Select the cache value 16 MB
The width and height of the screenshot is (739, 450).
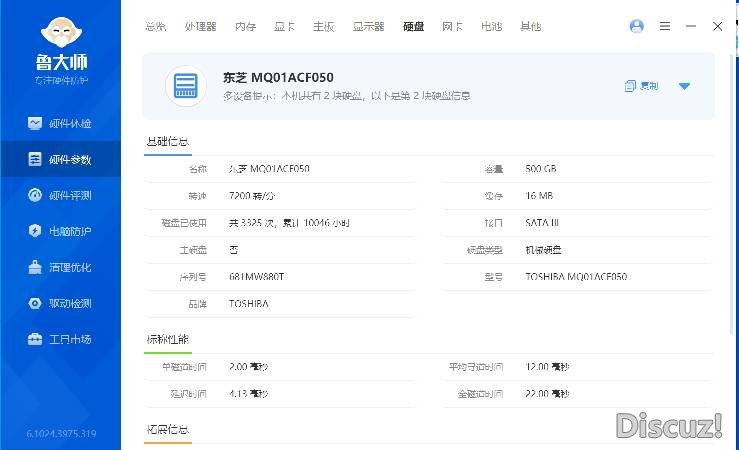539,196
